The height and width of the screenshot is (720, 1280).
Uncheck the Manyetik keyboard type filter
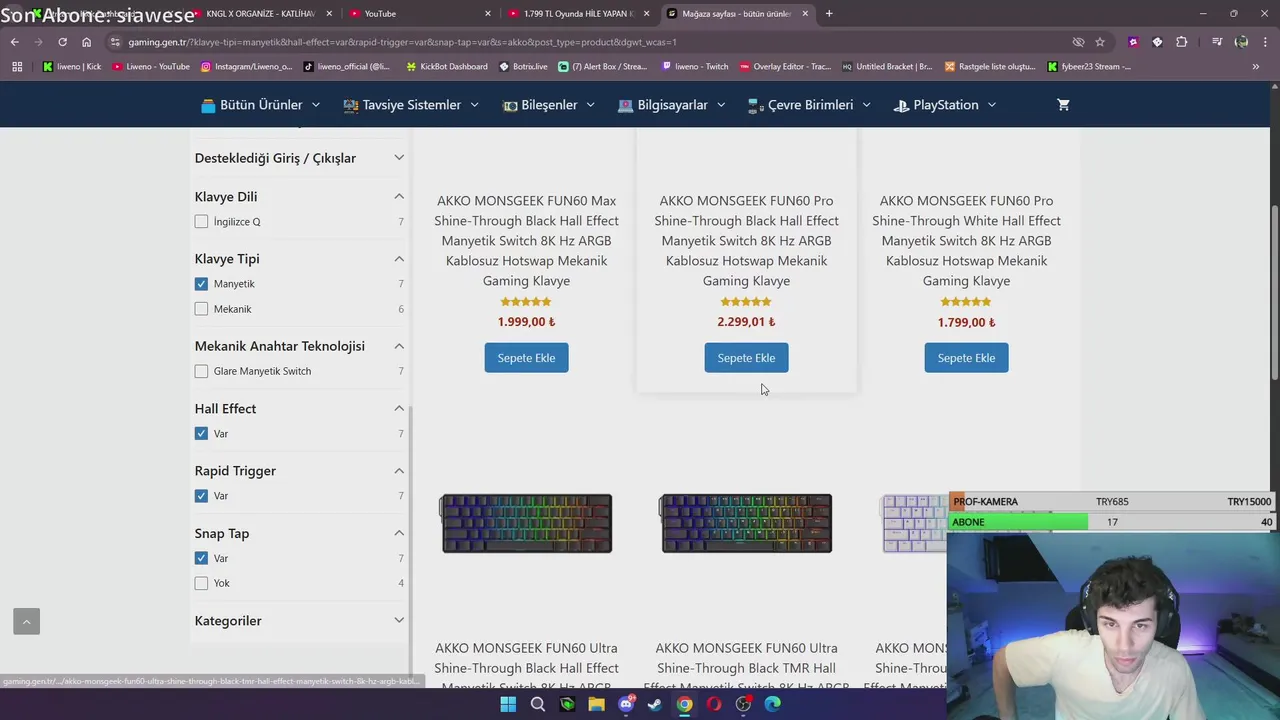pyautogui.click(x=201, y=284)
